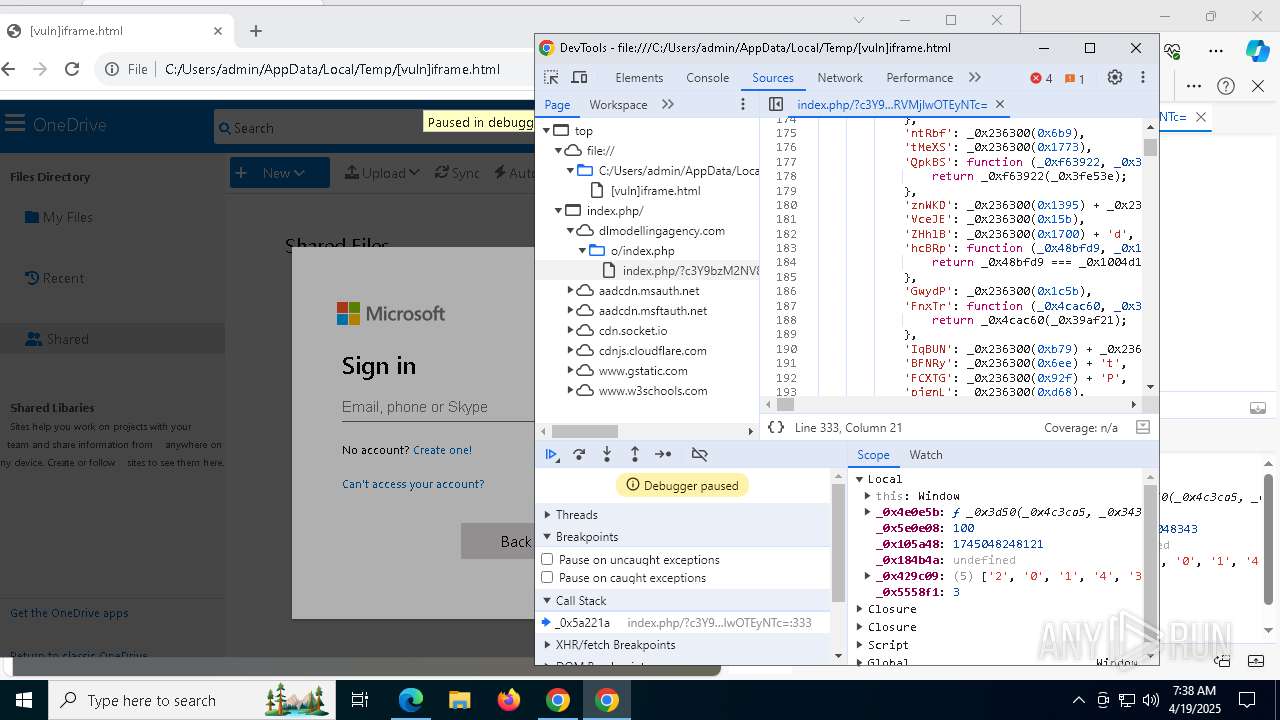1280x720 pixels.
Task: Switch to Workspace navigator tab
Action: click(618, 104)
